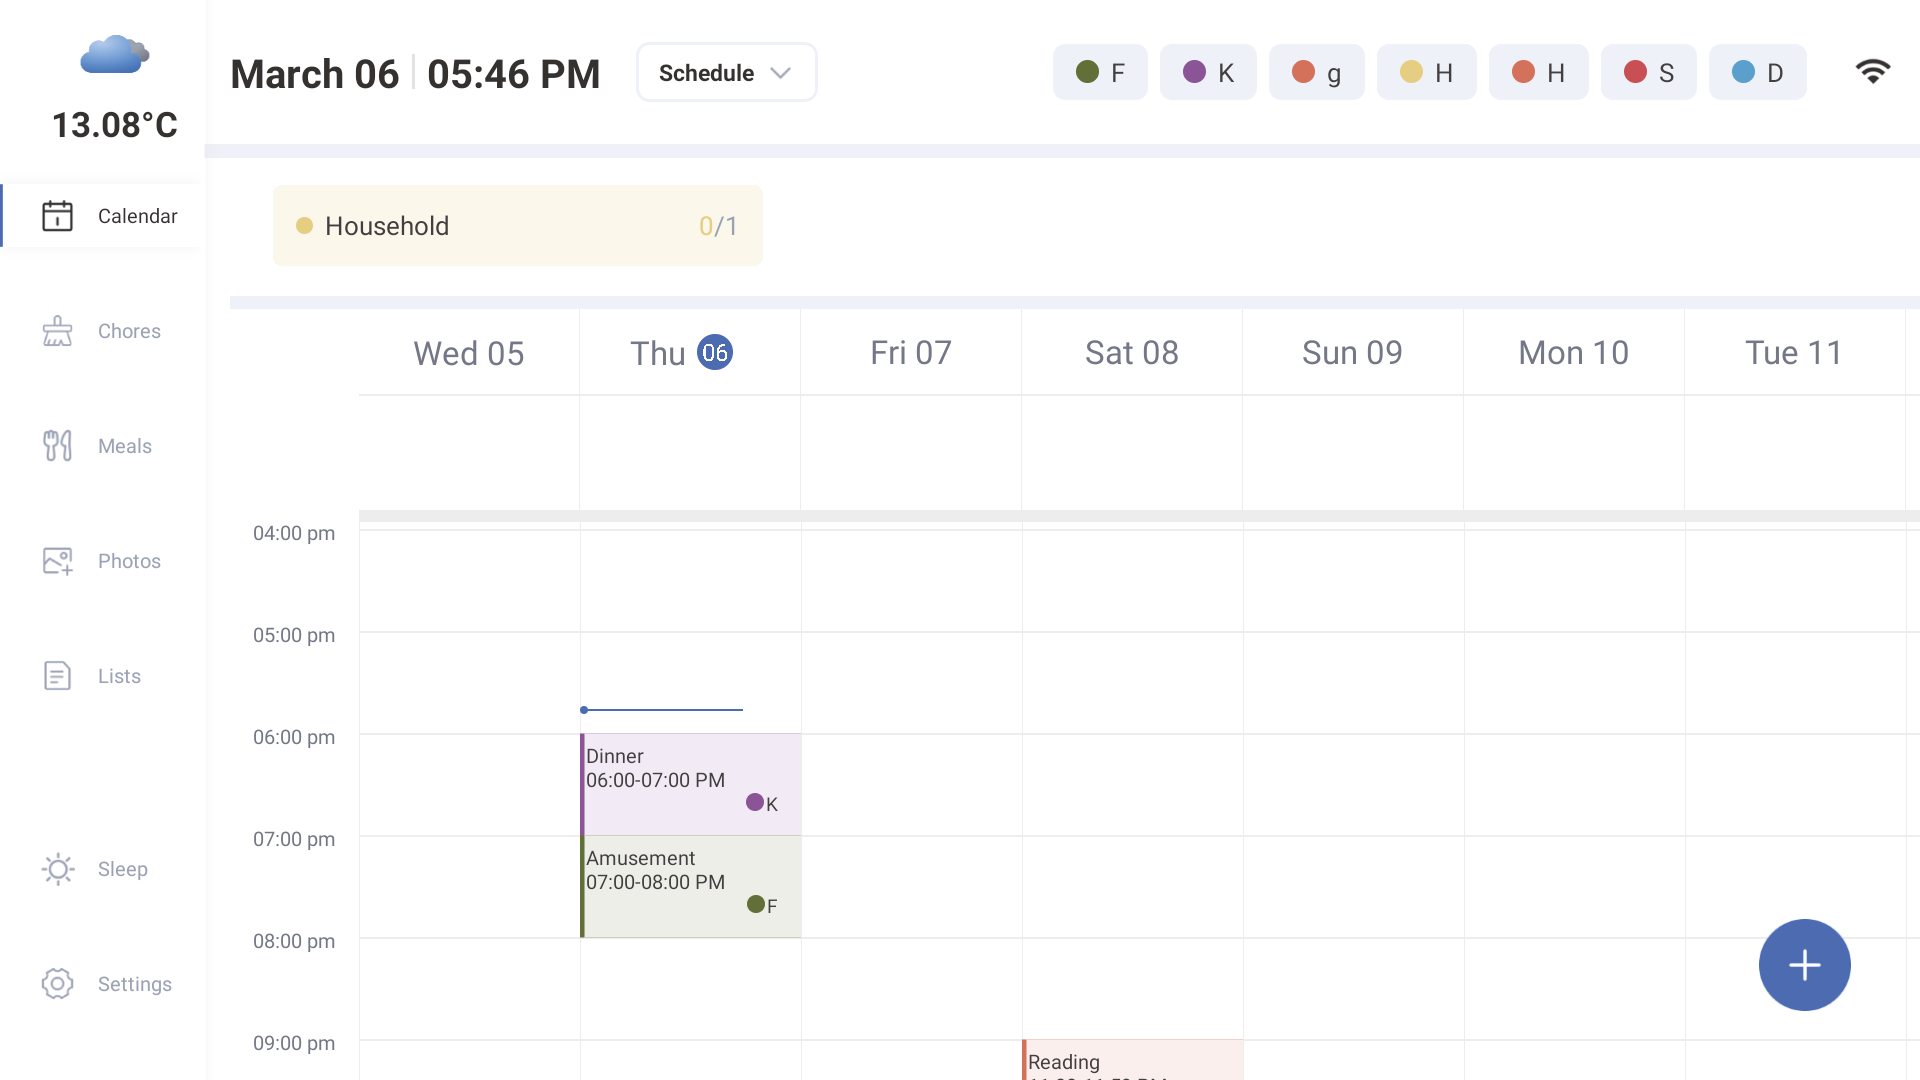Expand the Household tasks card

(517, 226)
